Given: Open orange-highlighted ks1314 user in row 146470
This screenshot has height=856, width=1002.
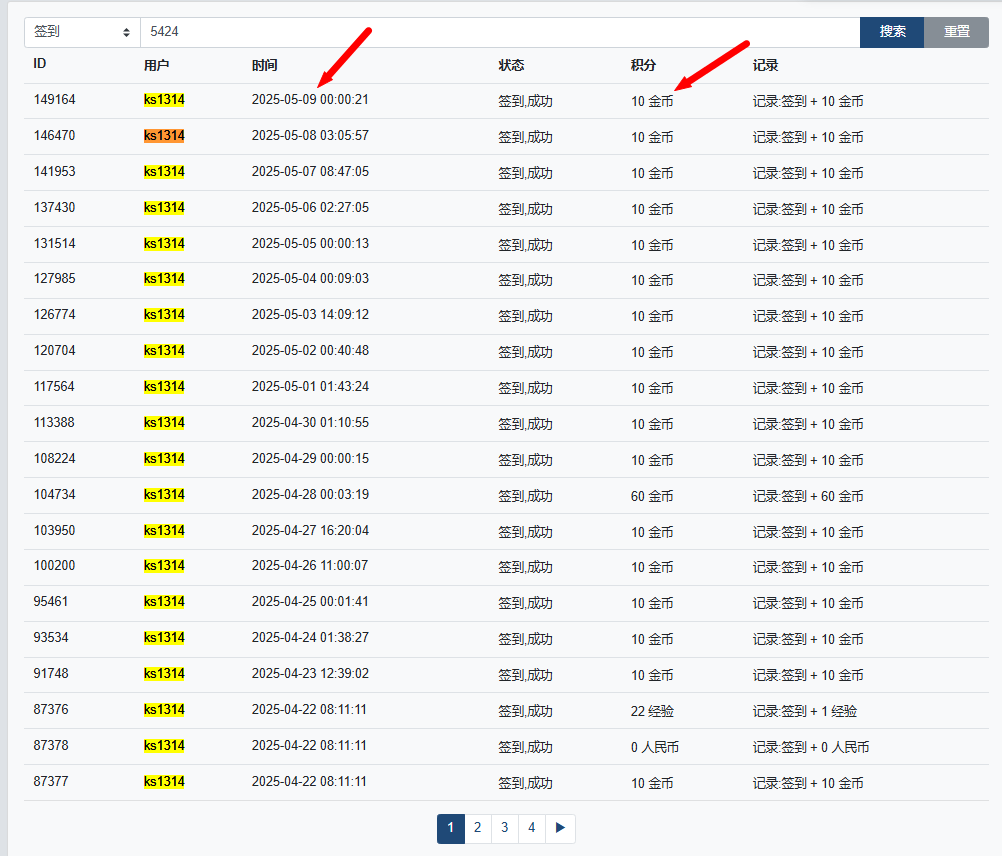Looking at the screenshot, I should tap(164, 136).
